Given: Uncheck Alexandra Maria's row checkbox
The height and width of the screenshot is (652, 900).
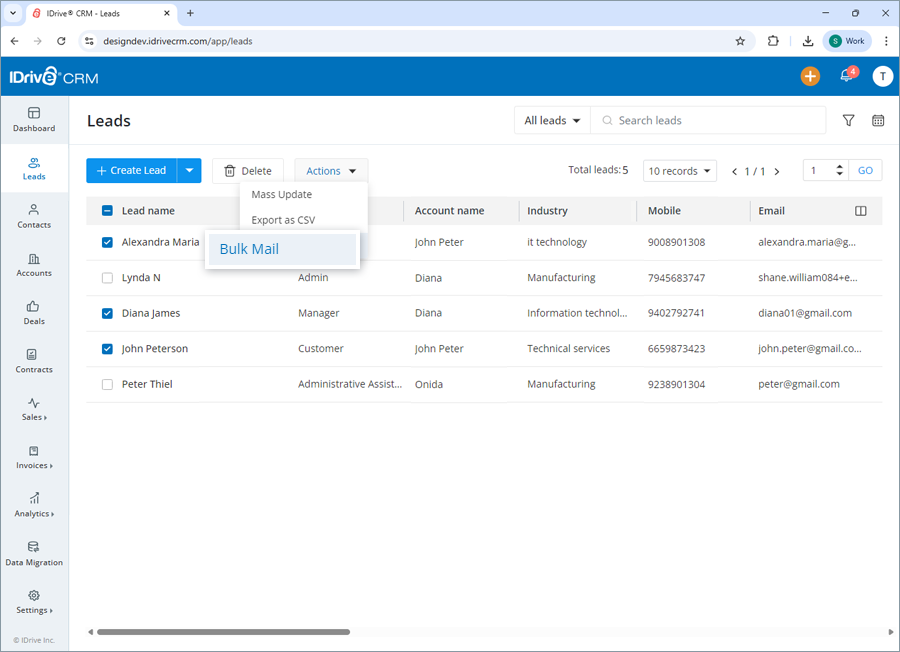Looking at the screenshot, I should point(107,242).
